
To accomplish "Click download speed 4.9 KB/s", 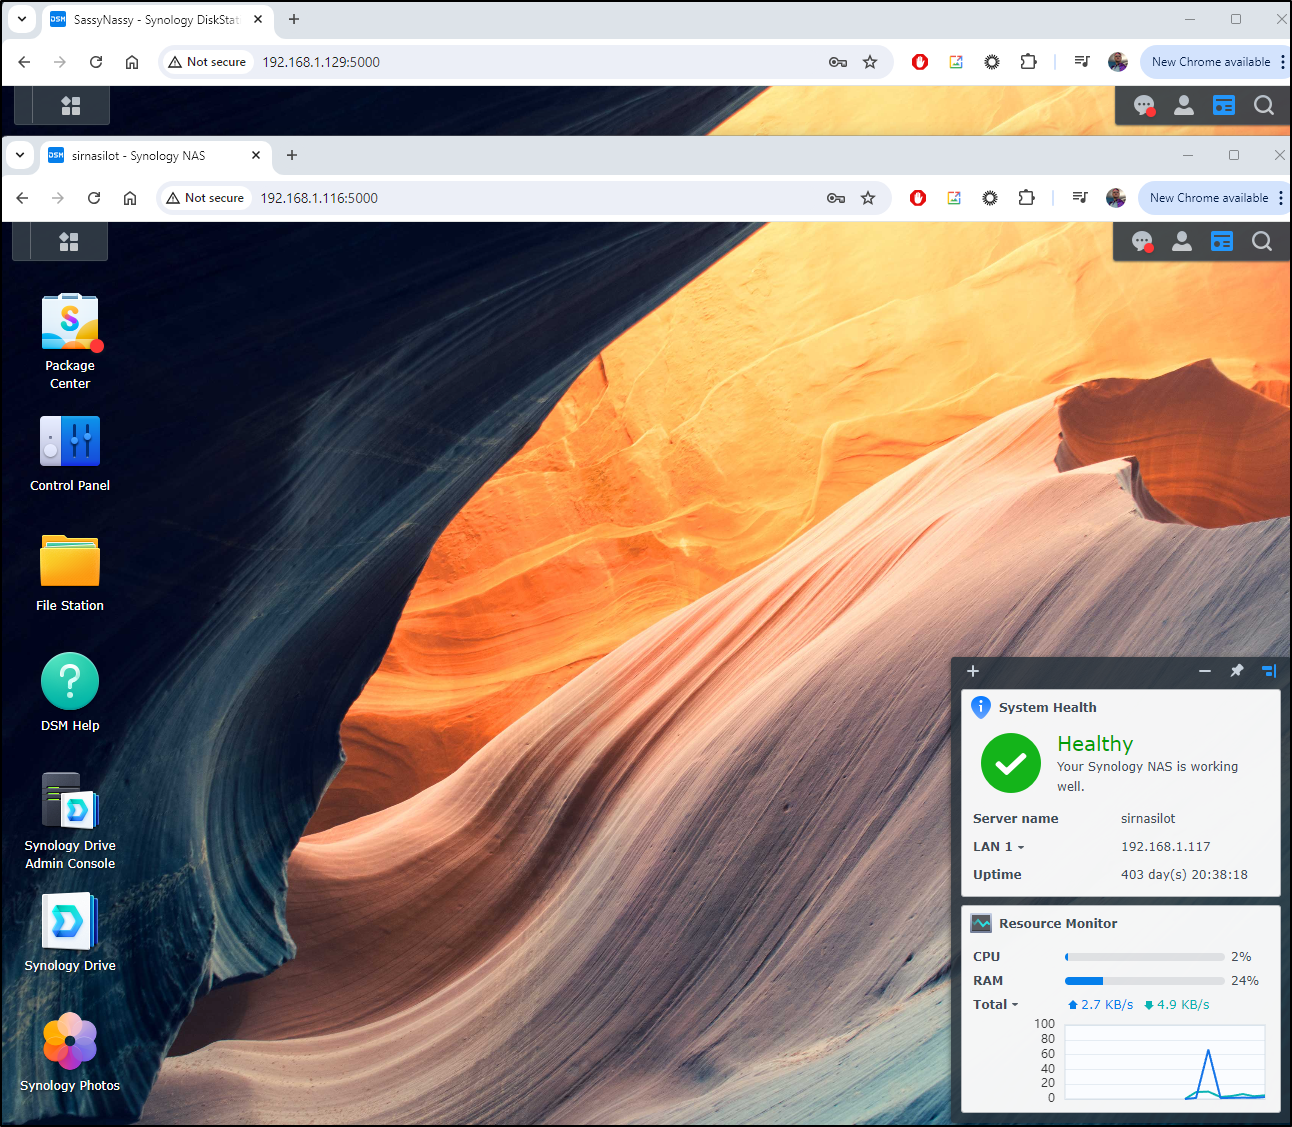I will 1176,1004.
